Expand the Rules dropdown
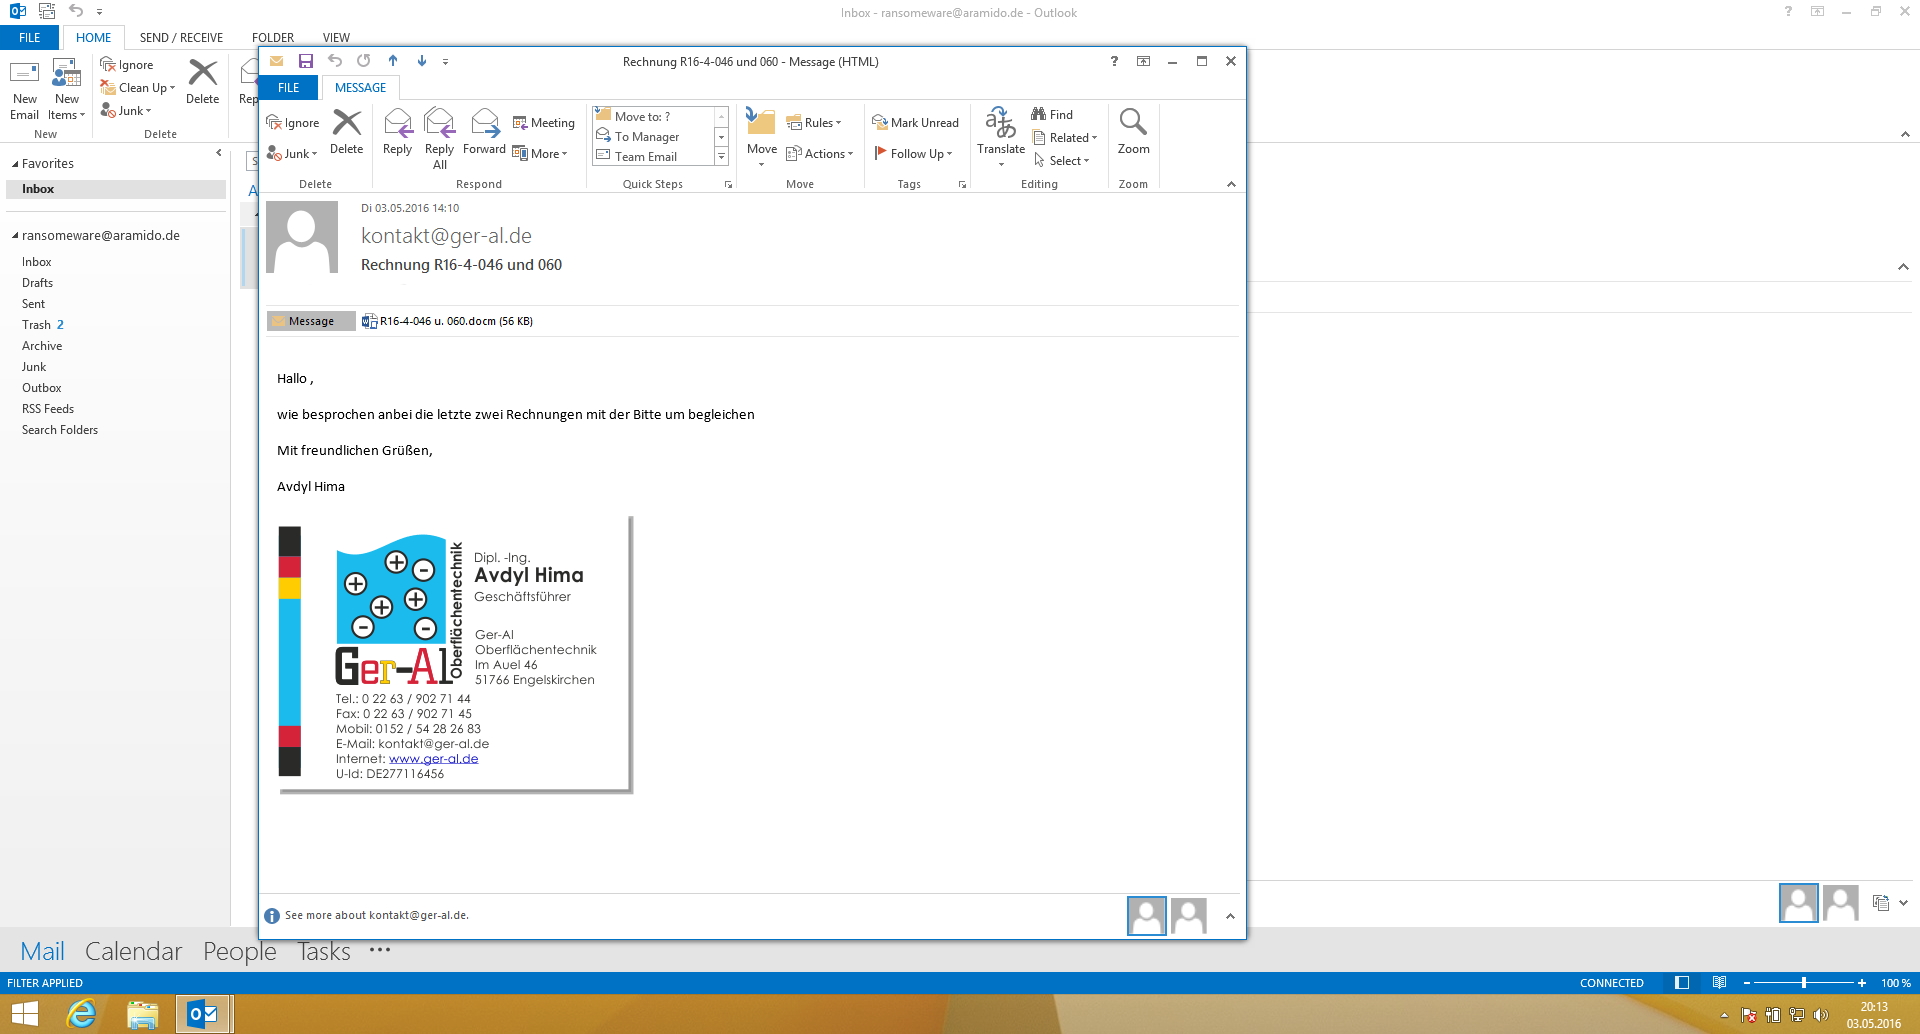The image size is (1920, 1034). (x=814, y=123)
